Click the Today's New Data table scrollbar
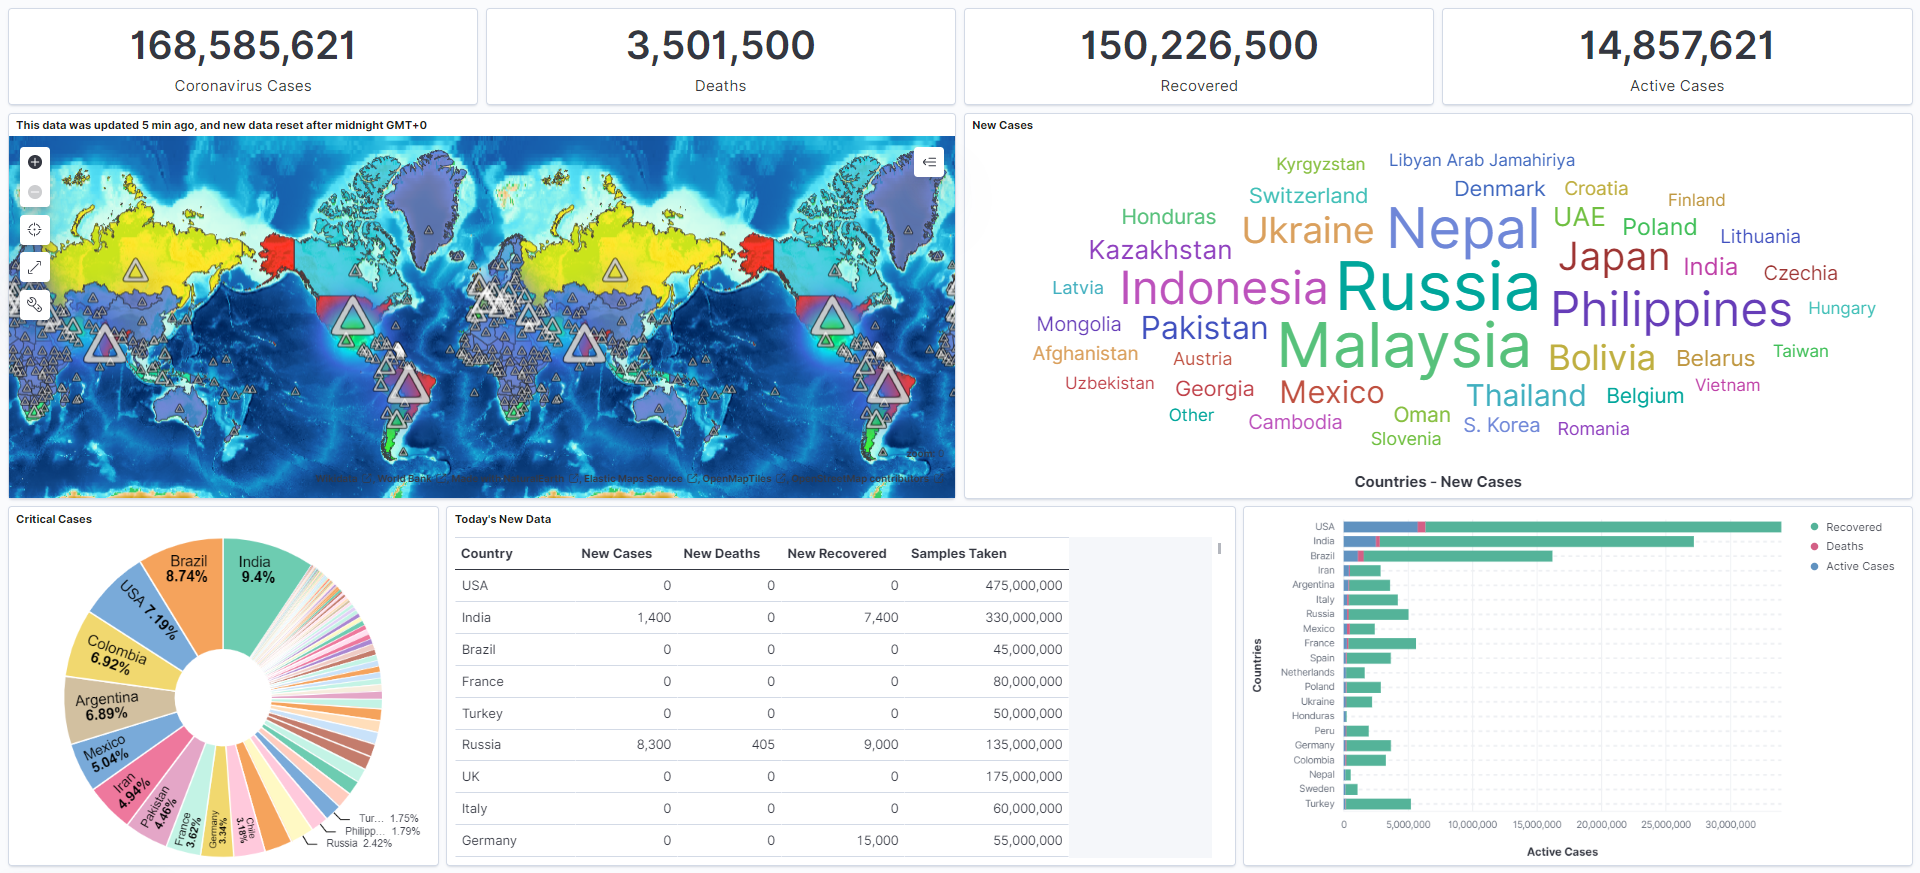 point(1219,548)
